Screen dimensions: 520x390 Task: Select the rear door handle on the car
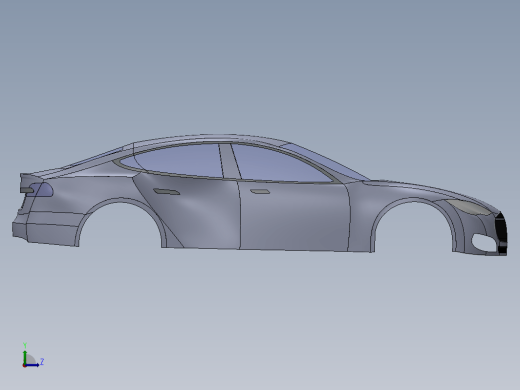tap(166, 191)
